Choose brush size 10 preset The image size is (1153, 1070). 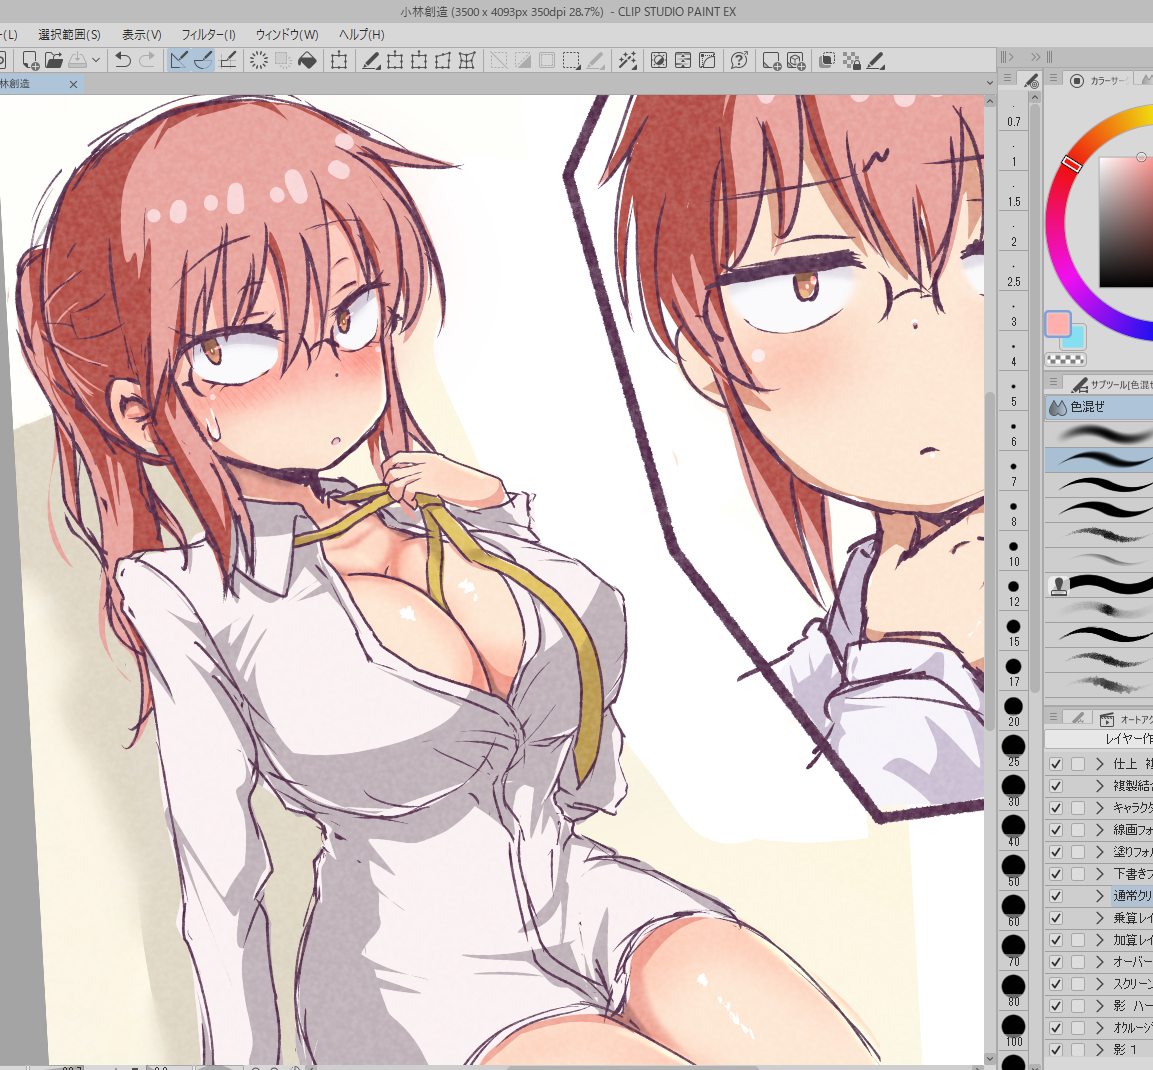pos(1013,552)
